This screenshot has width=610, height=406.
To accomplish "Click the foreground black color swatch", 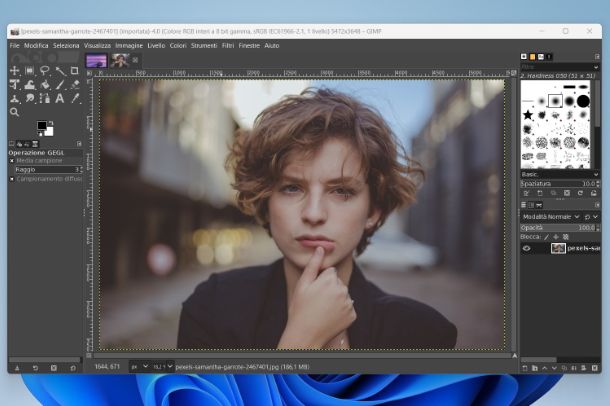I will (x=41, y=125).
